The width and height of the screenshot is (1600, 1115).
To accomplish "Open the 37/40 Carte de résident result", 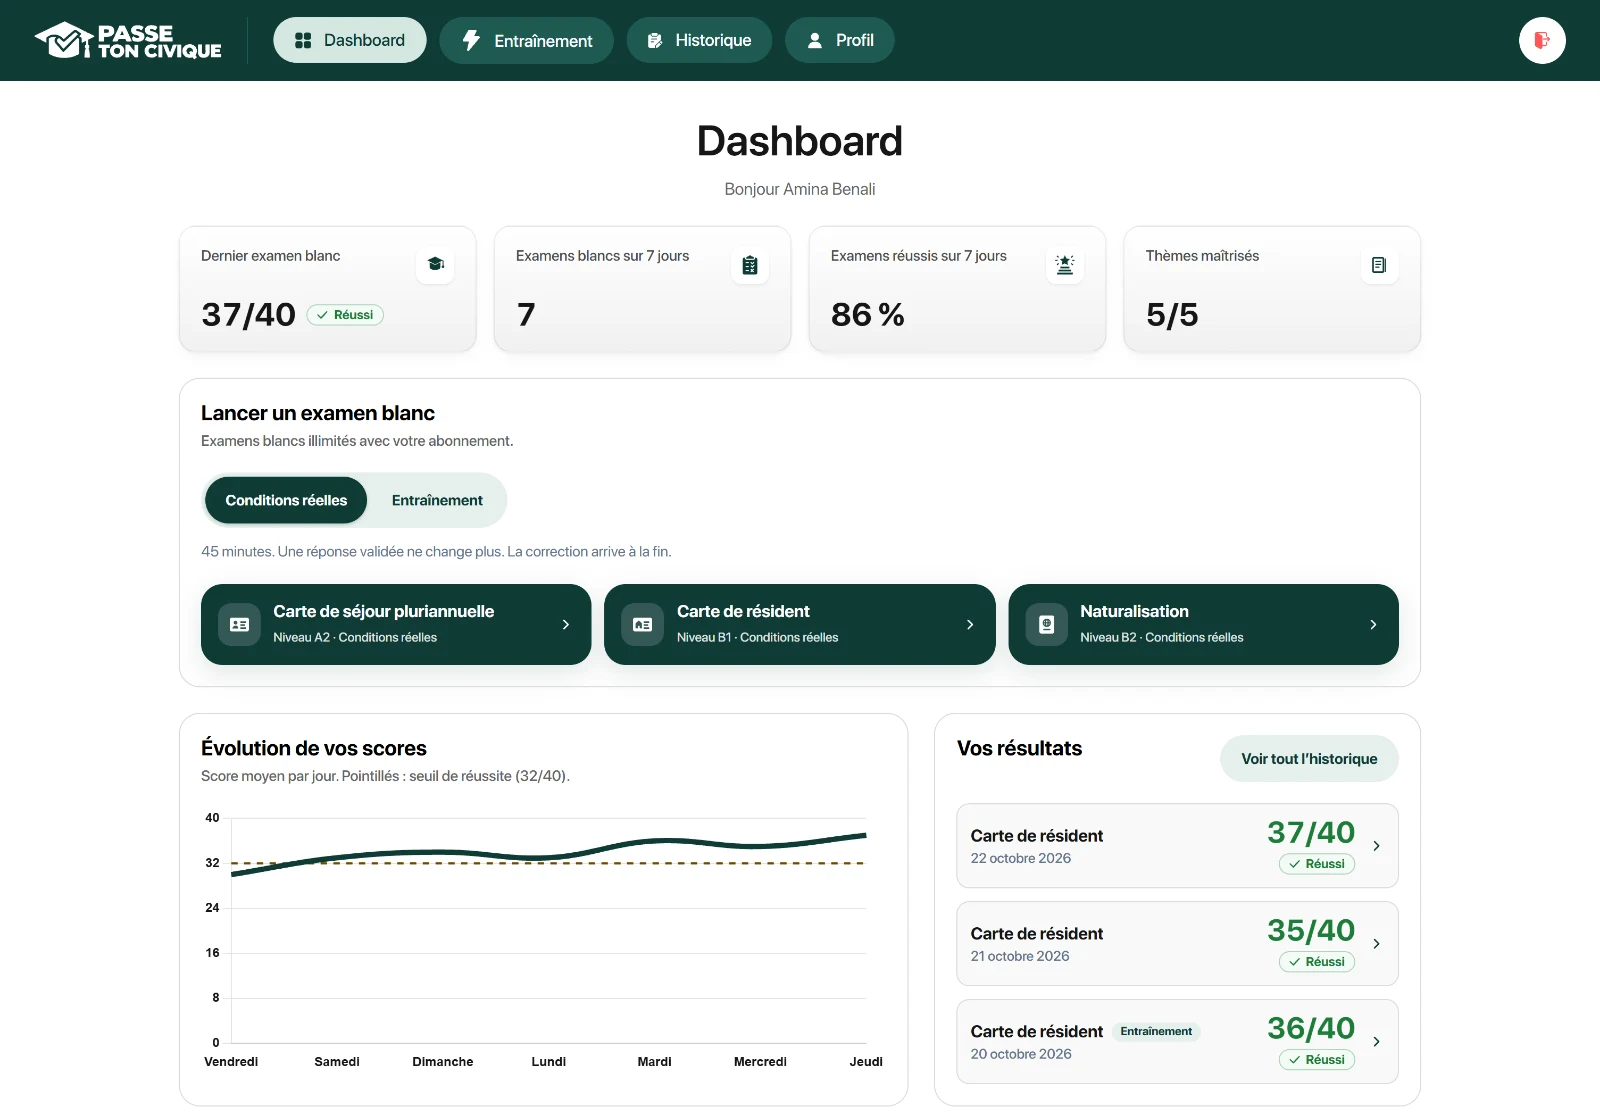I will [x=1177, y=846].
